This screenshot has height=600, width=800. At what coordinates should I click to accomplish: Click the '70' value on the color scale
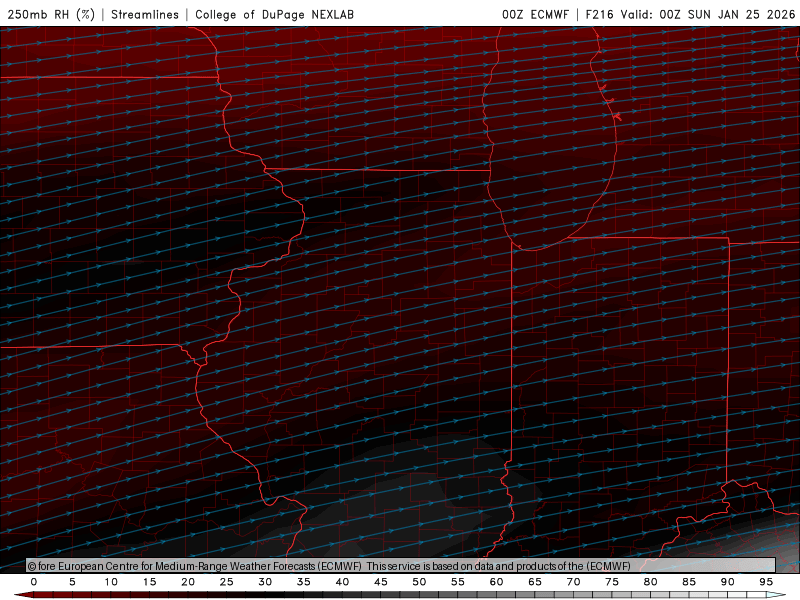pyautogui.click(x=573, y=582)
